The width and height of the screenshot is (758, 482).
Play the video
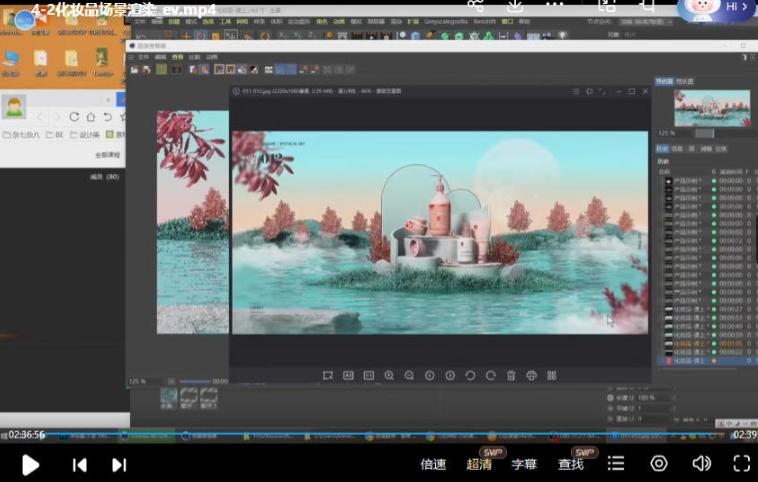pos(30,464)
